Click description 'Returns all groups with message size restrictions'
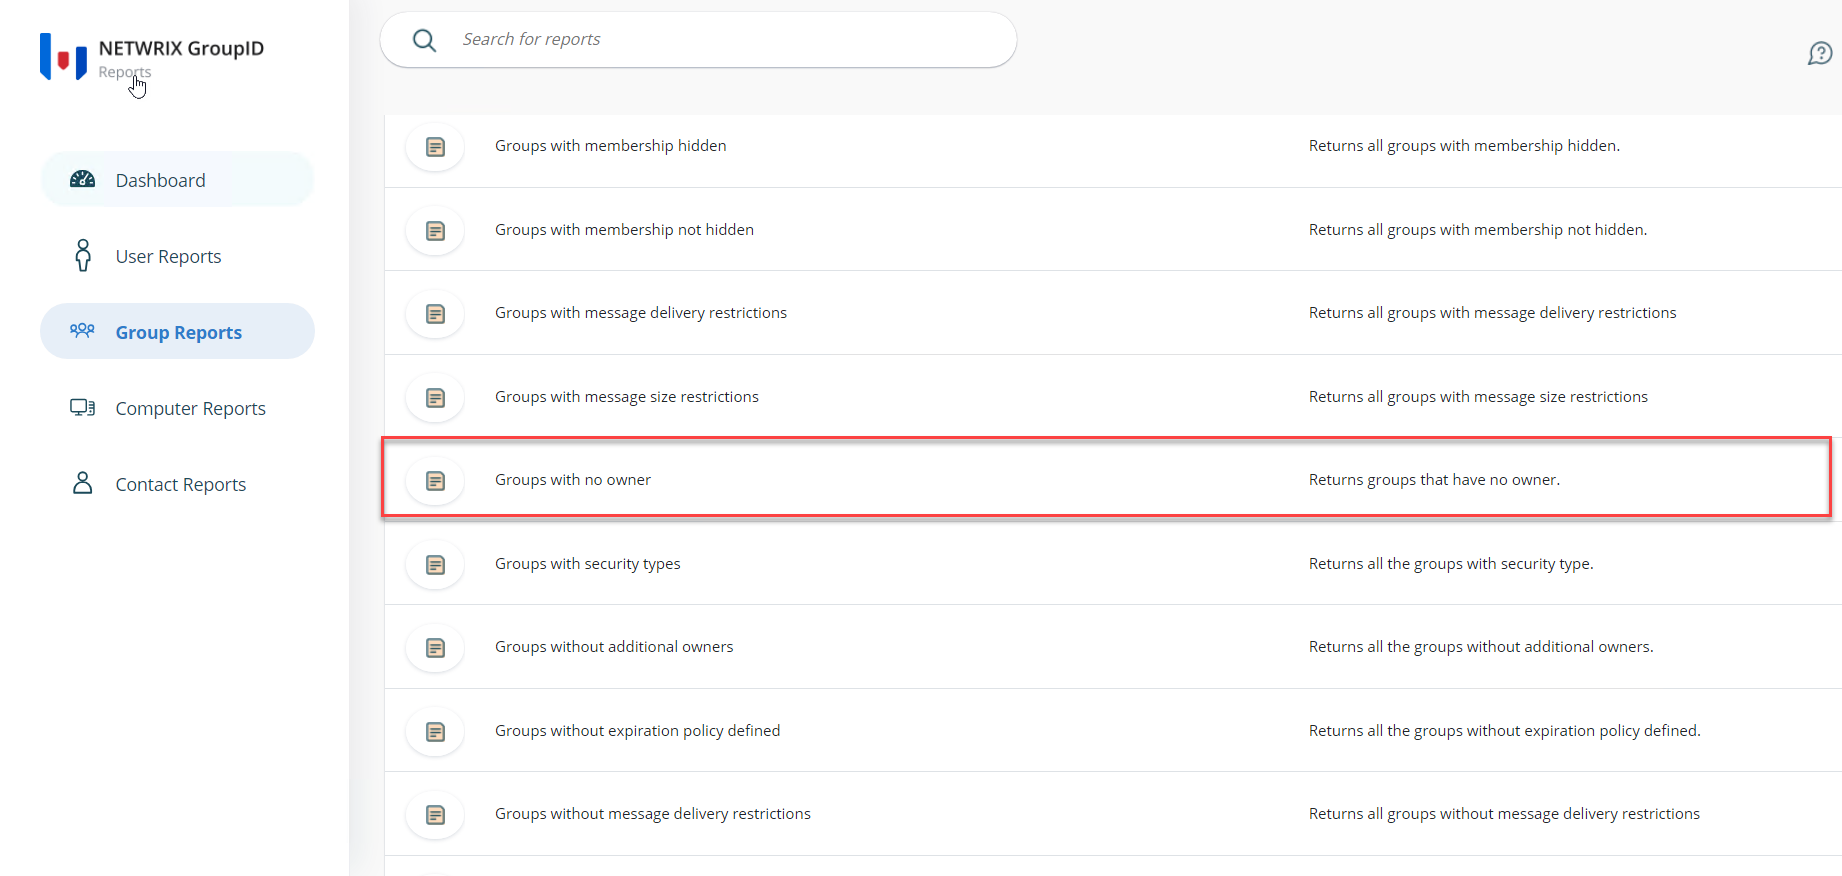This screenshot has width=1842, height=876. [1478, 397]
